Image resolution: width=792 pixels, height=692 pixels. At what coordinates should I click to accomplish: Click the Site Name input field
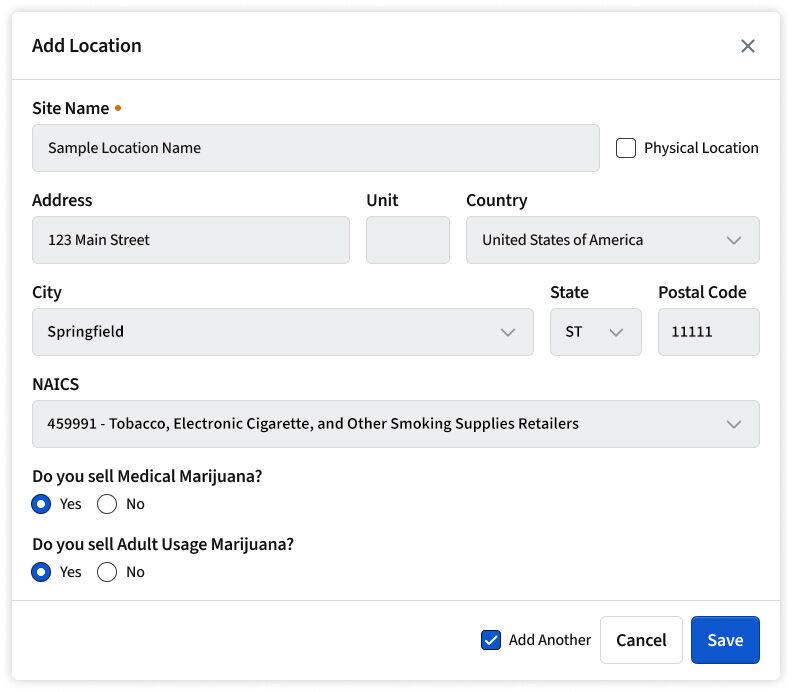tap(316, 148)
